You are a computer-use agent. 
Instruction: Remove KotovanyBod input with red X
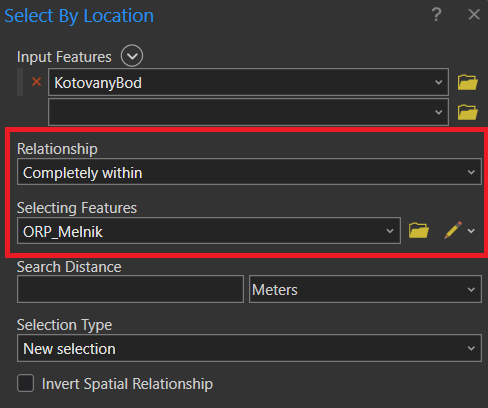coord(36,82)
